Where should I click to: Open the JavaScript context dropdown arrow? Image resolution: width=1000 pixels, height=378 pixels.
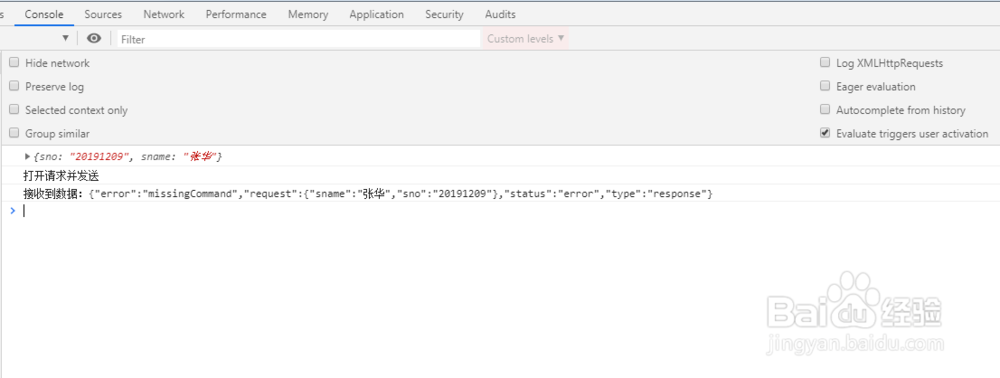[65, 38]
